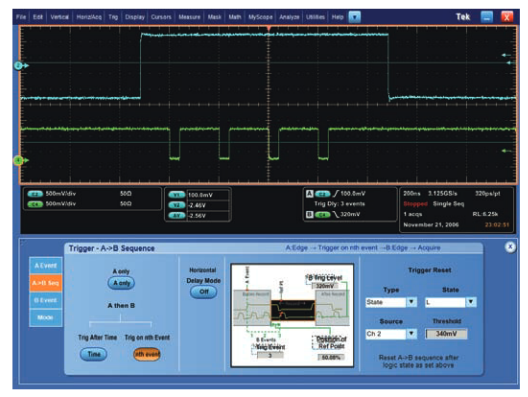The image size is (528, 397).
Task: Open the Edit menu
Action: [x=38, y=17]
